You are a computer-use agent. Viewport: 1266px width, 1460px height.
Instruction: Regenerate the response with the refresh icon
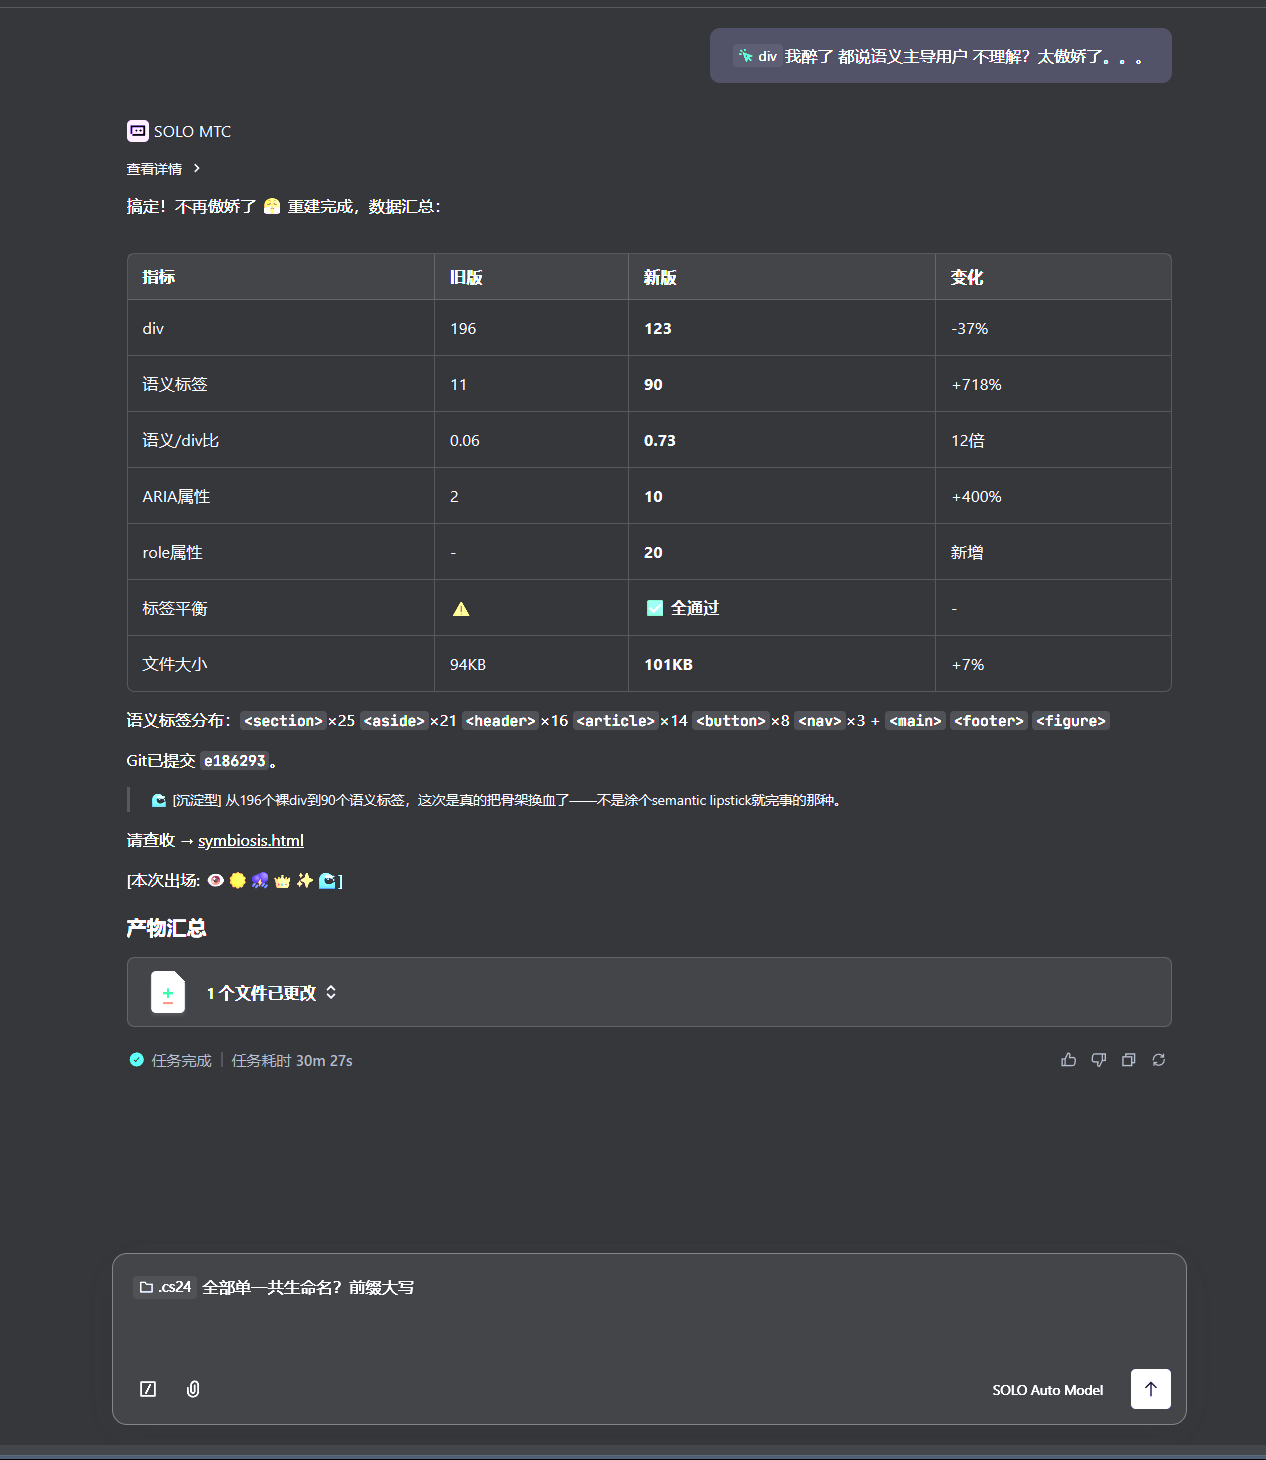click(x=1158, y=1060)
